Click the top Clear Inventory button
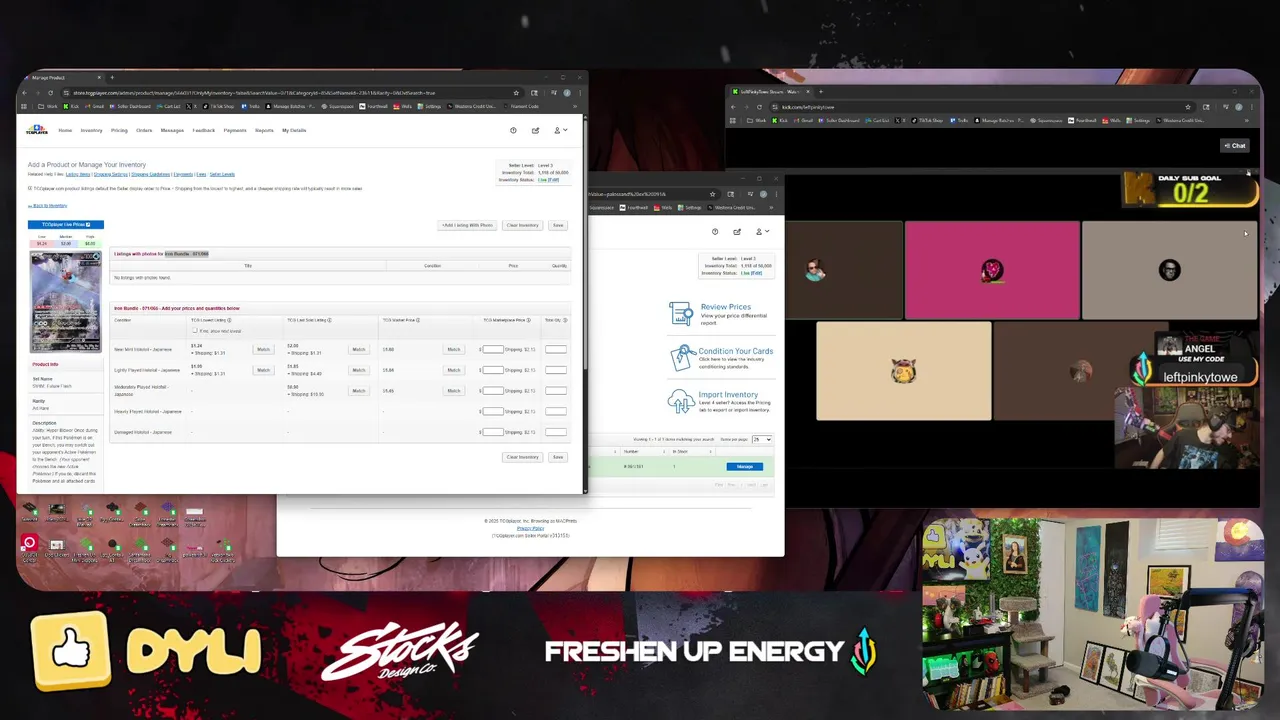Screen dimensions: 1280x720 pos(522,225)
